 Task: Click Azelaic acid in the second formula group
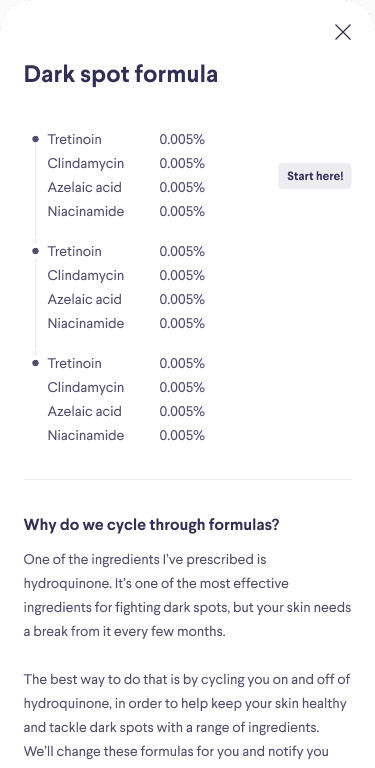tap(84, 299)
